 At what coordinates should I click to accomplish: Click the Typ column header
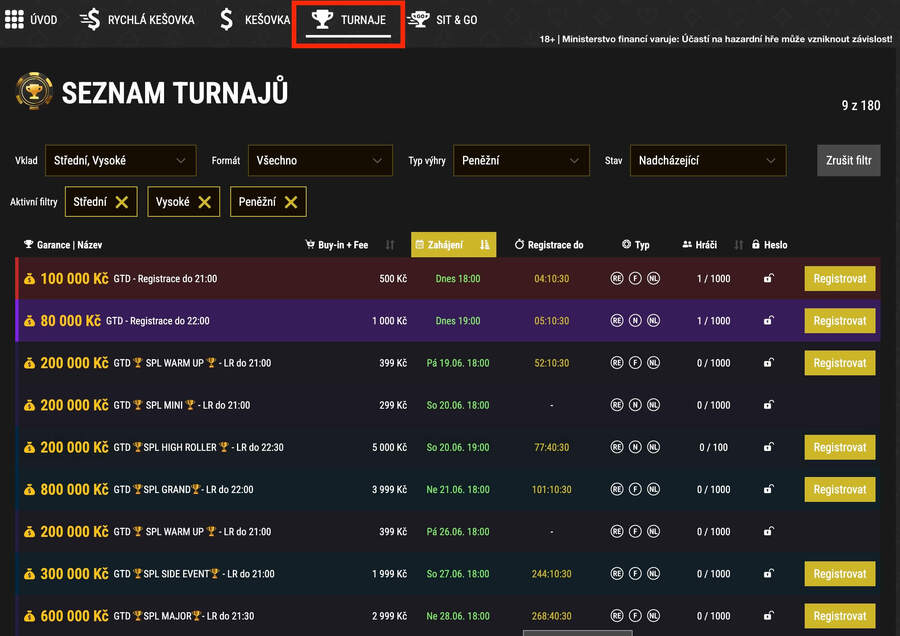[x=635, y=245]
